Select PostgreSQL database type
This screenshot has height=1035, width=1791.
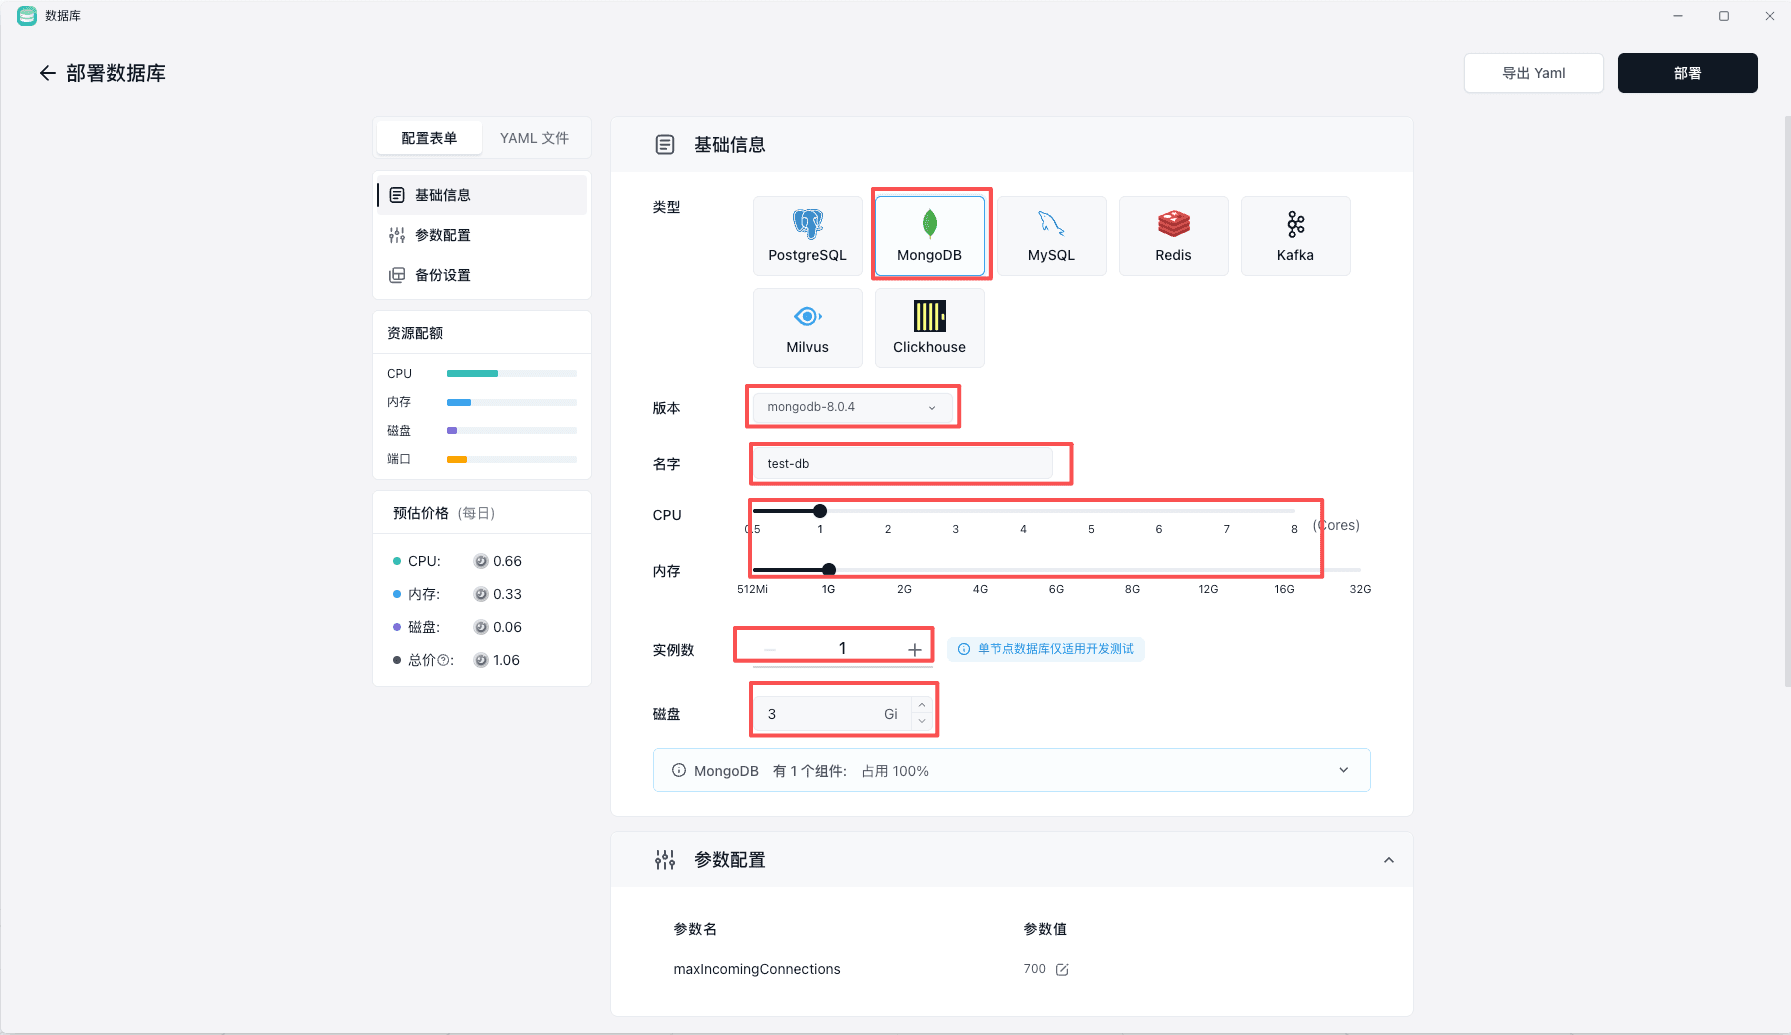coord(807,236)
